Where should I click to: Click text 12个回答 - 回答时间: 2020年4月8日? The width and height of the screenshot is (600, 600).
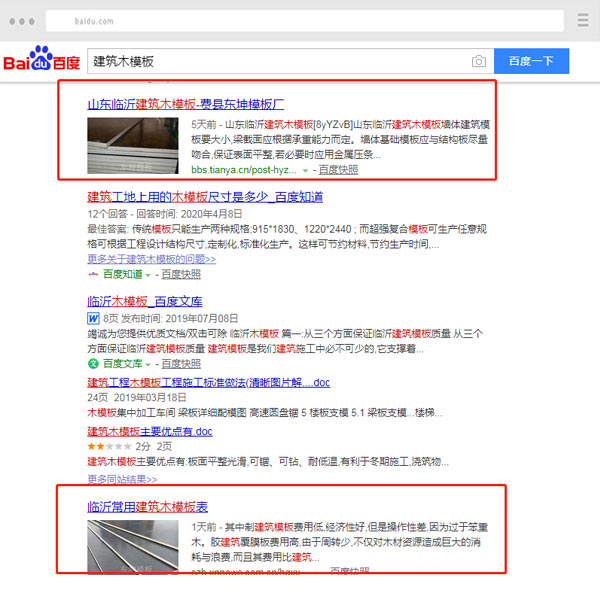[165, 214]
